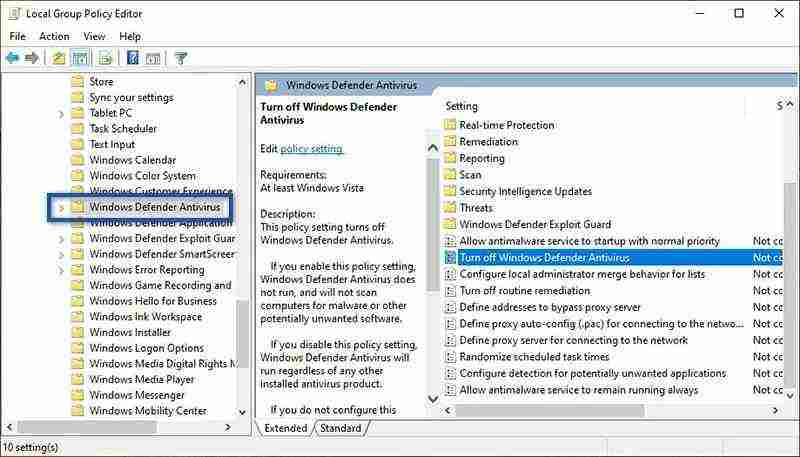This screenshot has height=457, width=800.
Task: Select Windows Mobility Center tree item
Action: coord(148,411)
